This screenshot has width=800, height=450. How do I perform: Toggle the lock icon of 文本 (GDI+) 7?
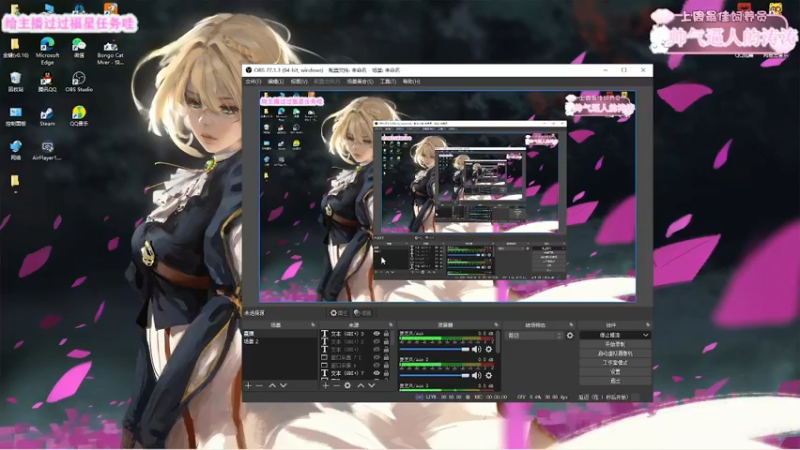[386, 373]
